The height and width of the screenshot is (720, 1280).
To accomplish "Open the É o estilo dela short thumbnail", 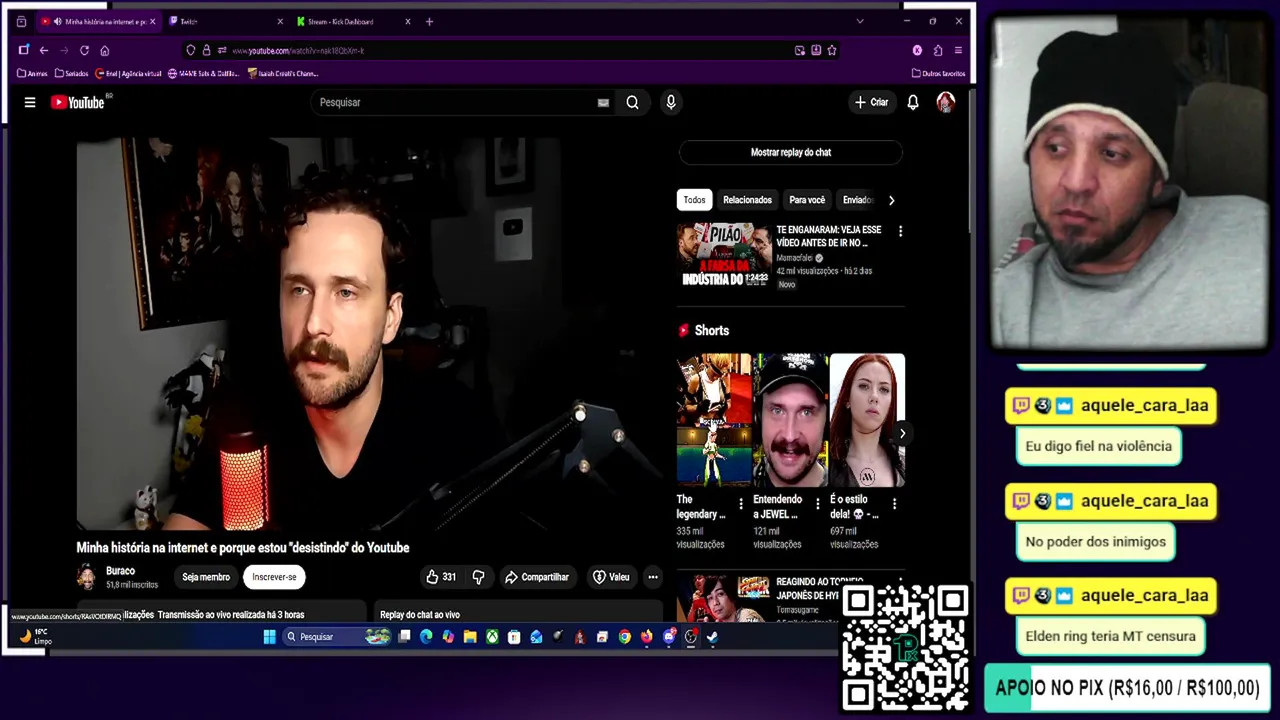I will (x=867, y=419).
